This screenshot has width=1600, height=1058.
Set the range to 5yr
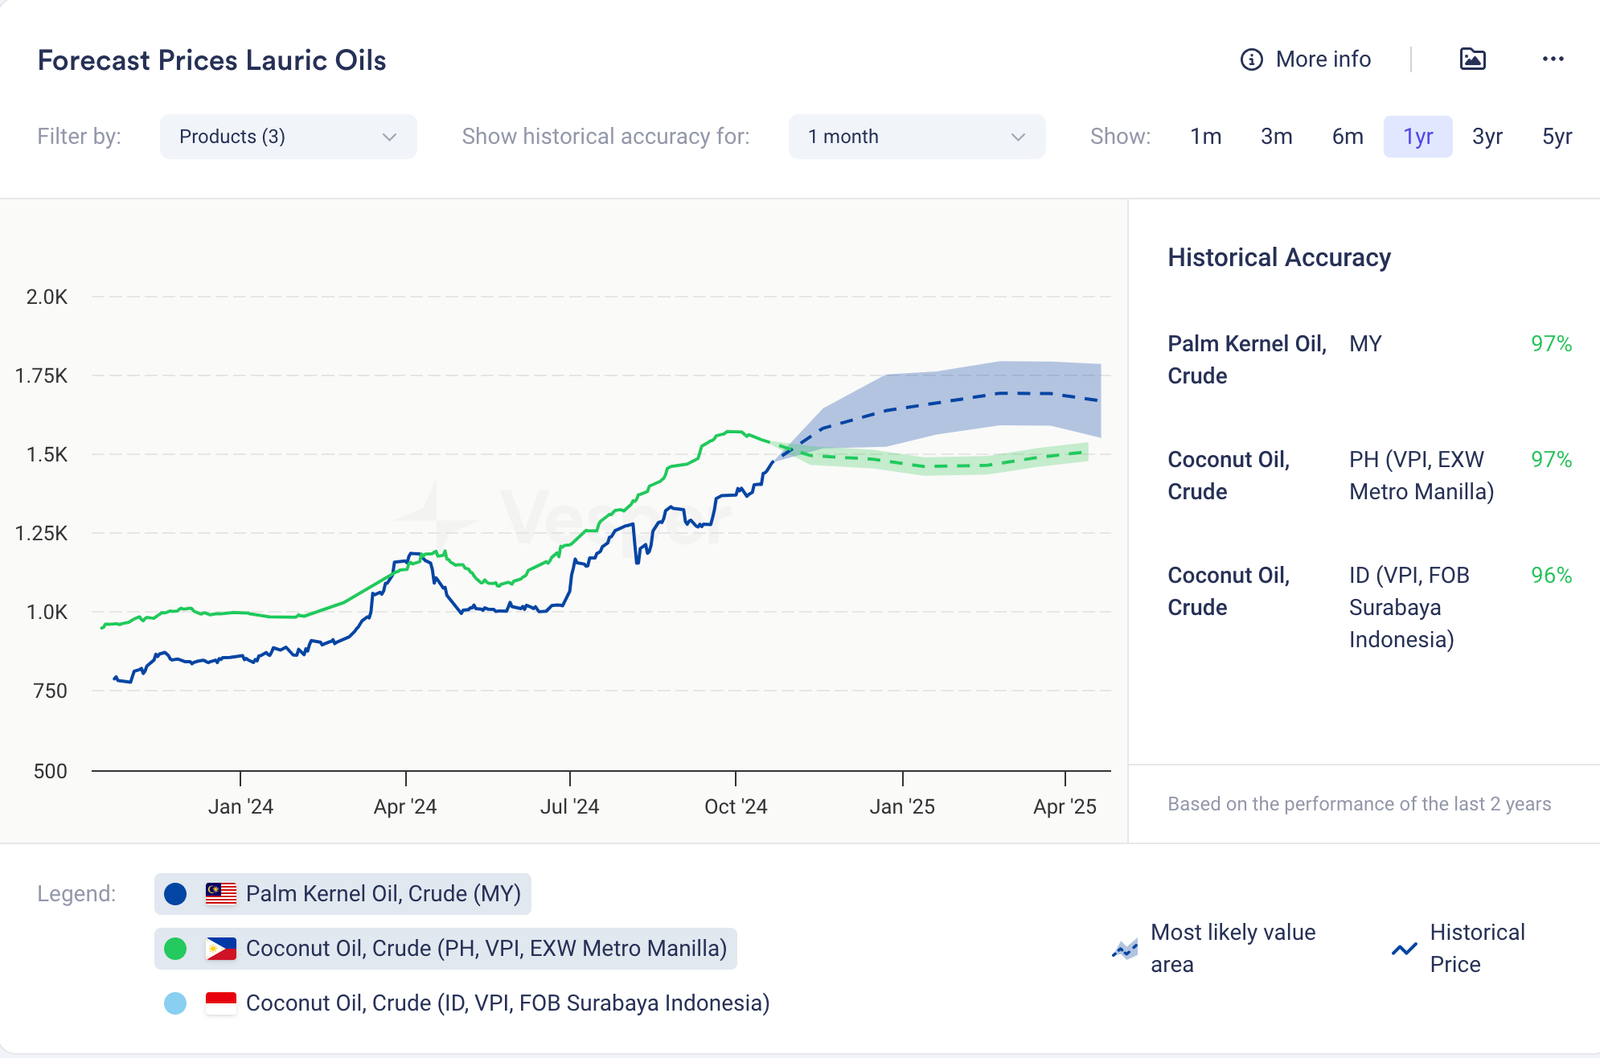pos(1556,137)
